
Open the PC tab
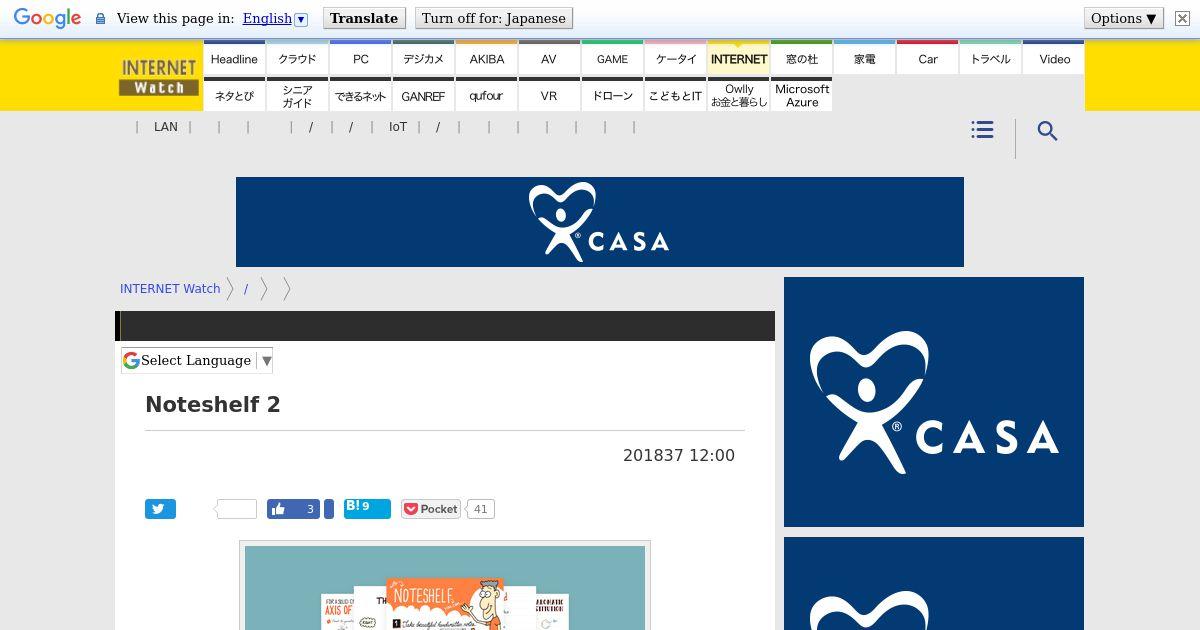coord(360,59)
